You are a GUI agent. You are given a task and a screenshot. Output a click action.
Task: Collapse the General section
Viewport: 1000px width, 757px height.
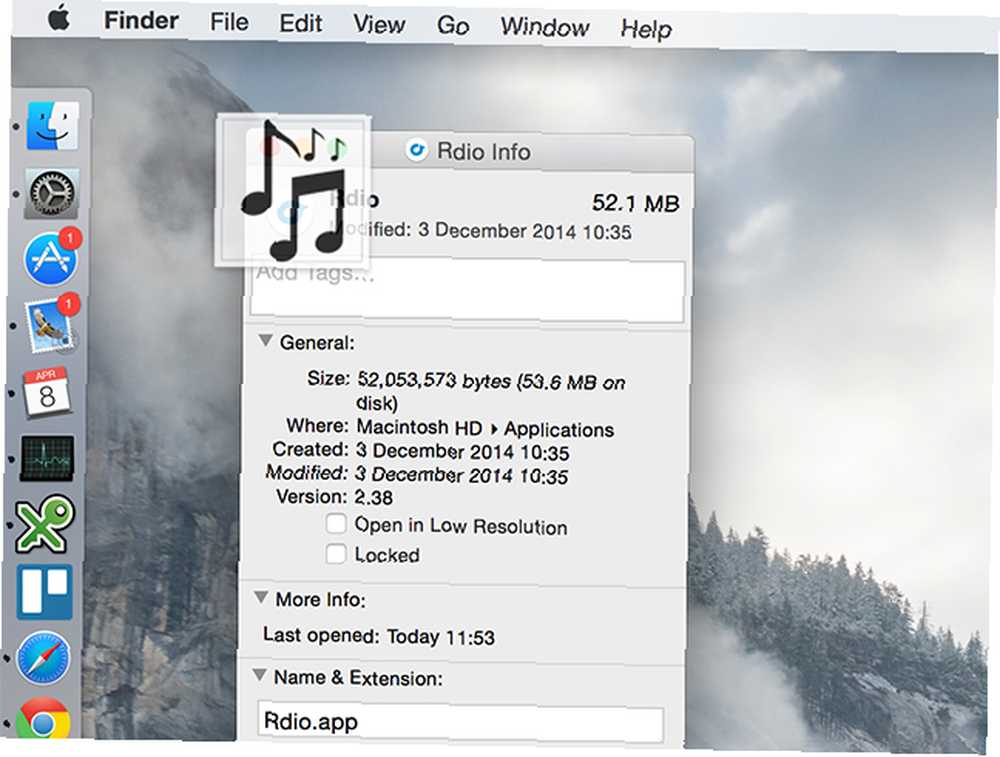[265, 341]
